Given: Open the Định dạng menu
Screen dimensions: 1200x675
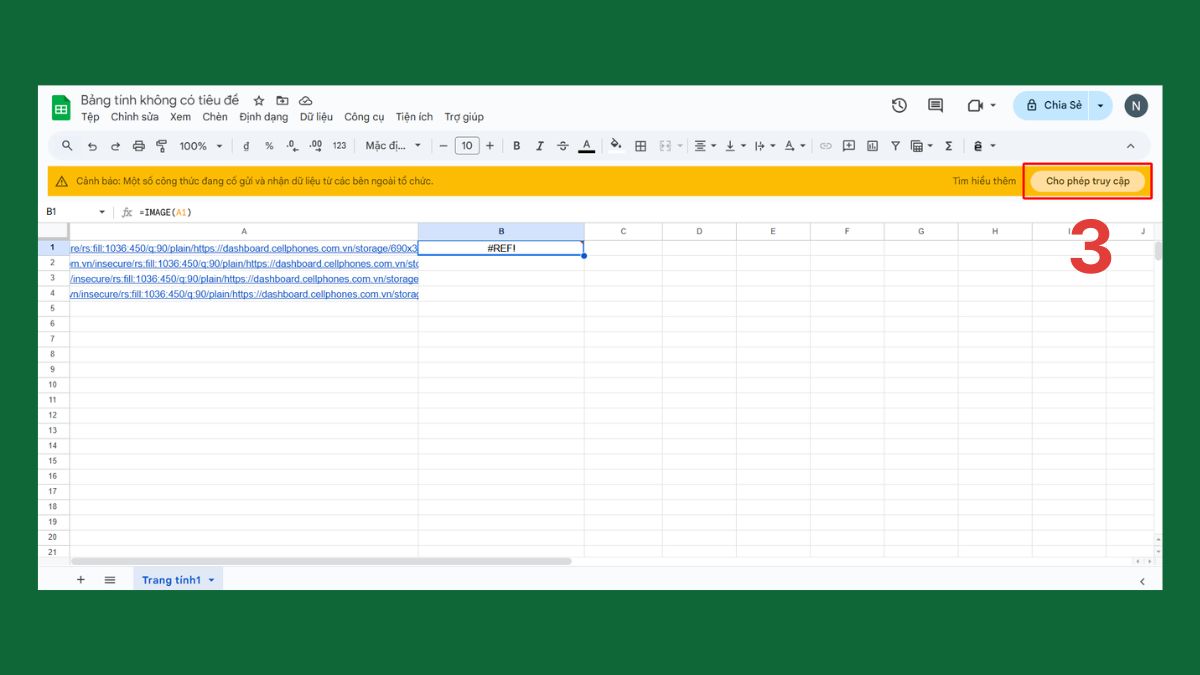Looking at the screenshot, I should 263,117.
